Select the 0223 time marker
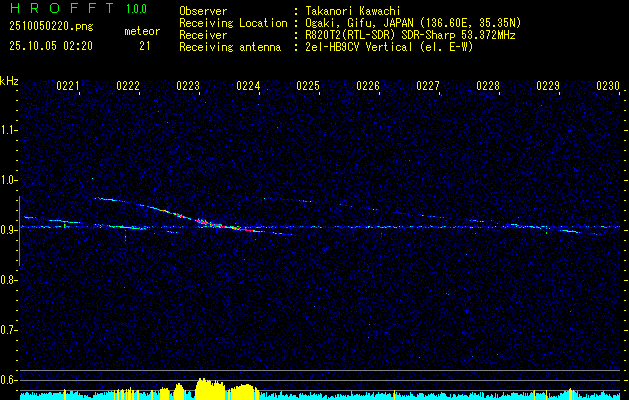 [188, 87]
